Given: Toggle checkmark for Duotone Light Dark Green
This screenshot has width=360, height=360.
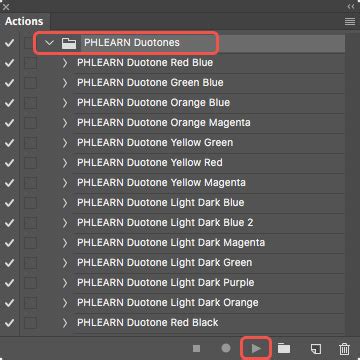Looking at the screenshot, I should pos(10,263).
